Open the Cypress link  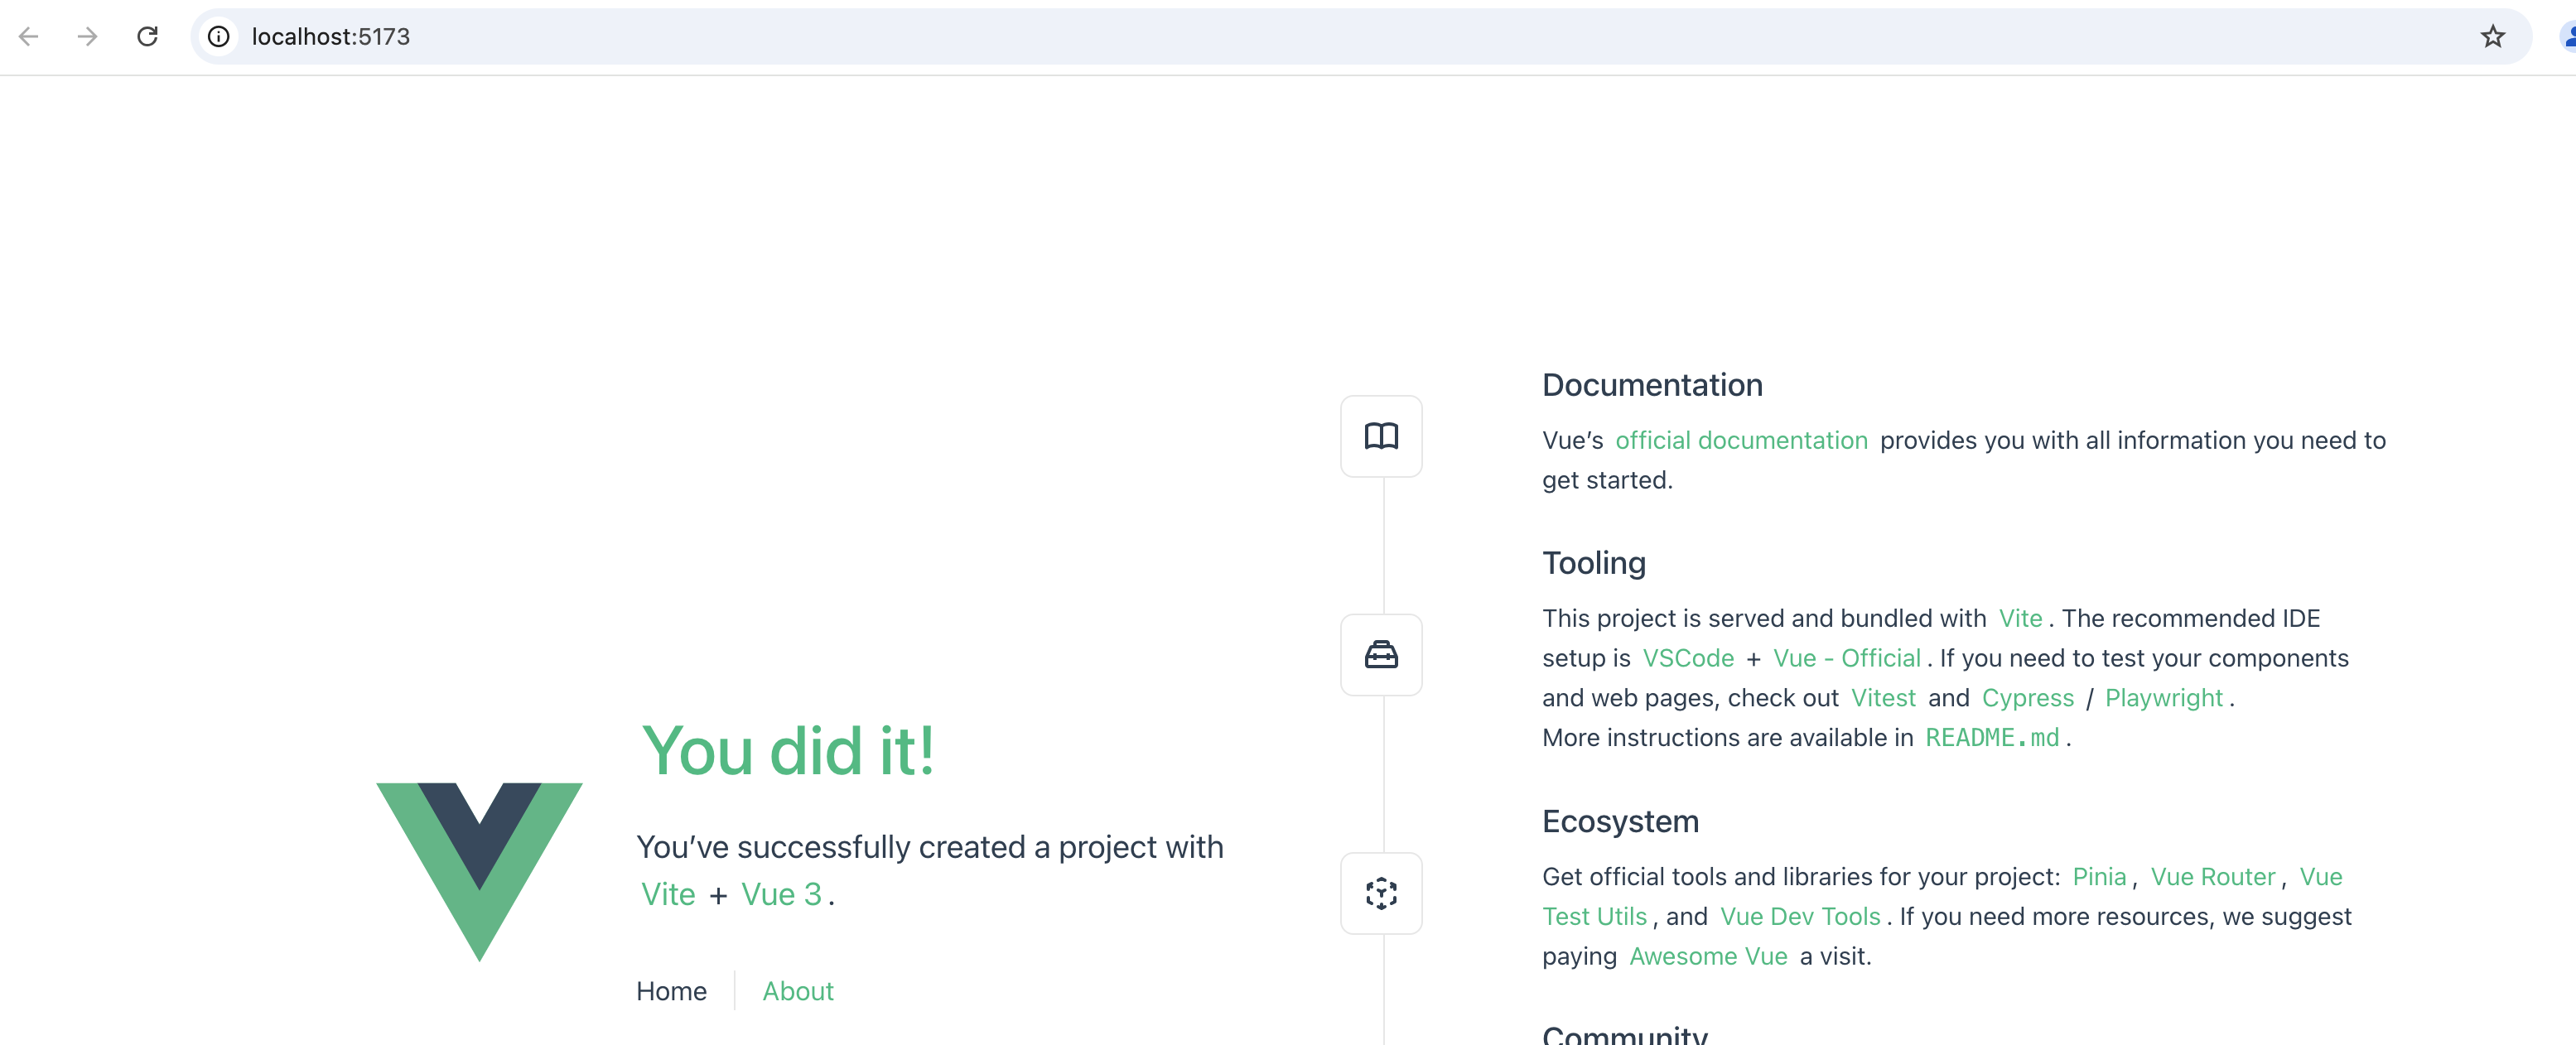[x=2028, y=698]
